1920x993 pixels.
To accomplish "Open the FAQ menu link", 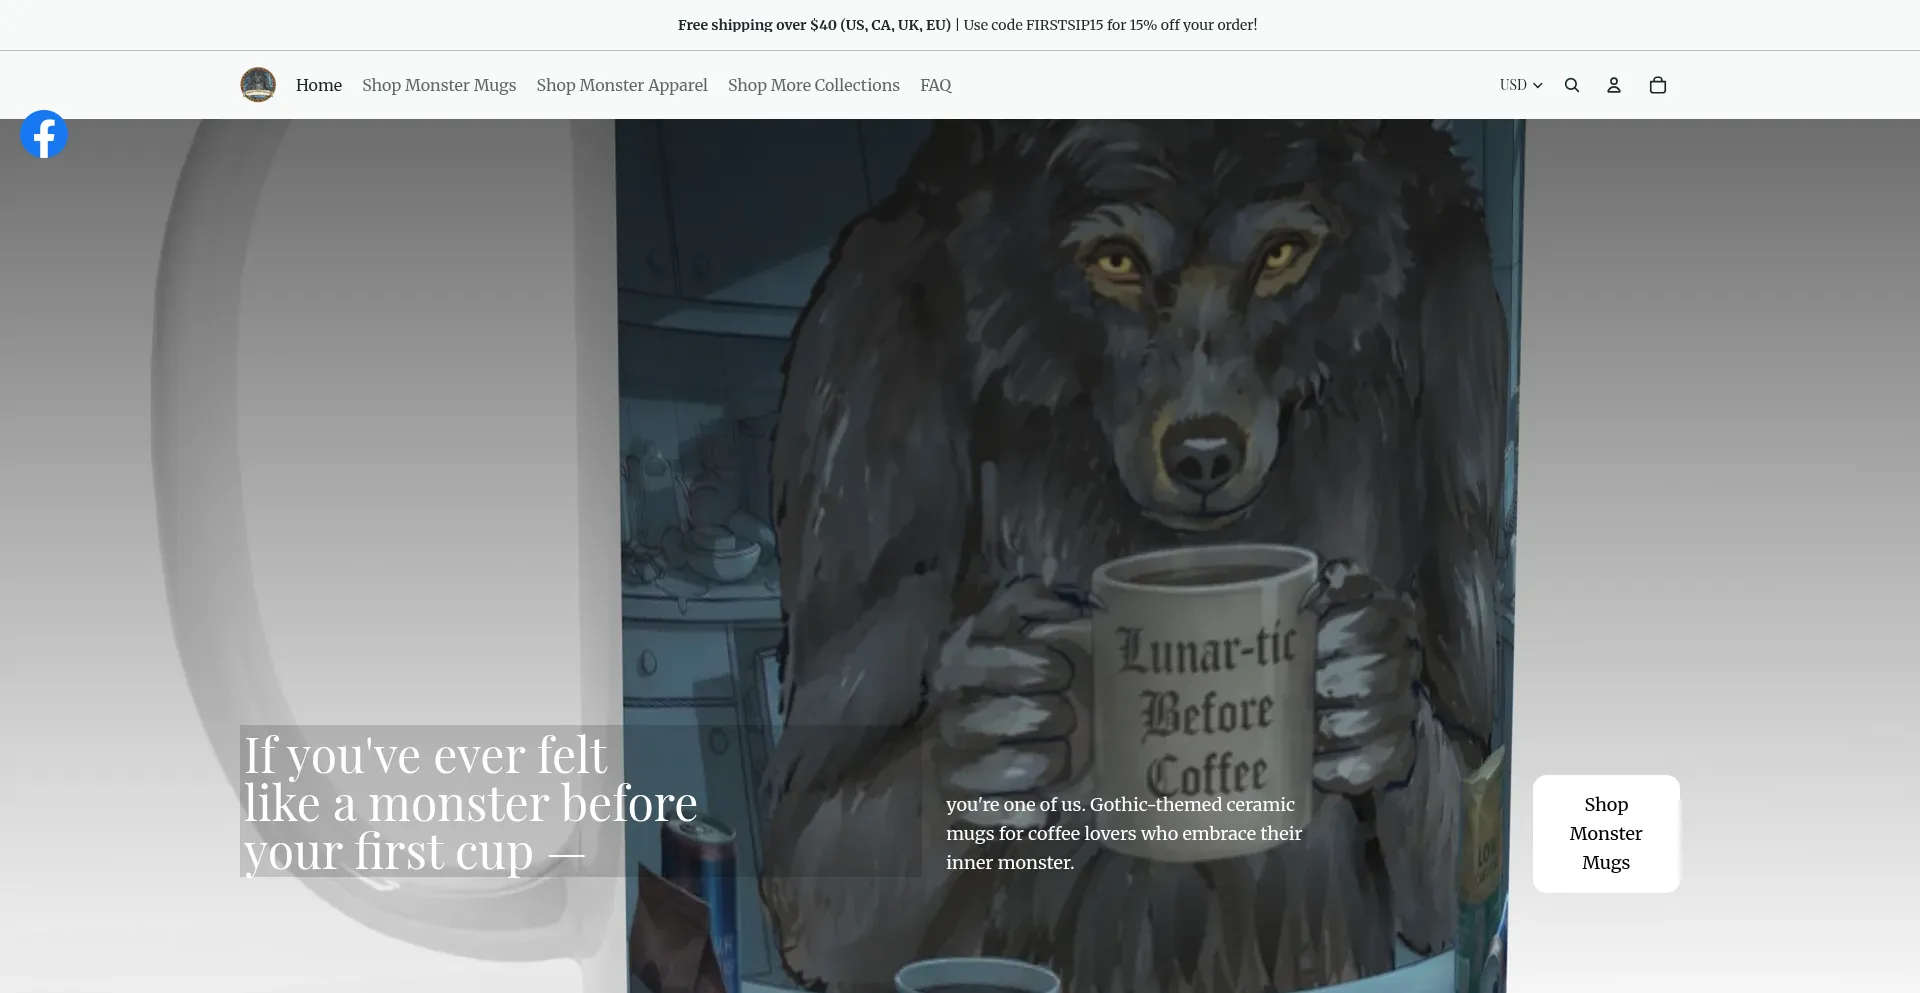I will click(x=936, y=85).
